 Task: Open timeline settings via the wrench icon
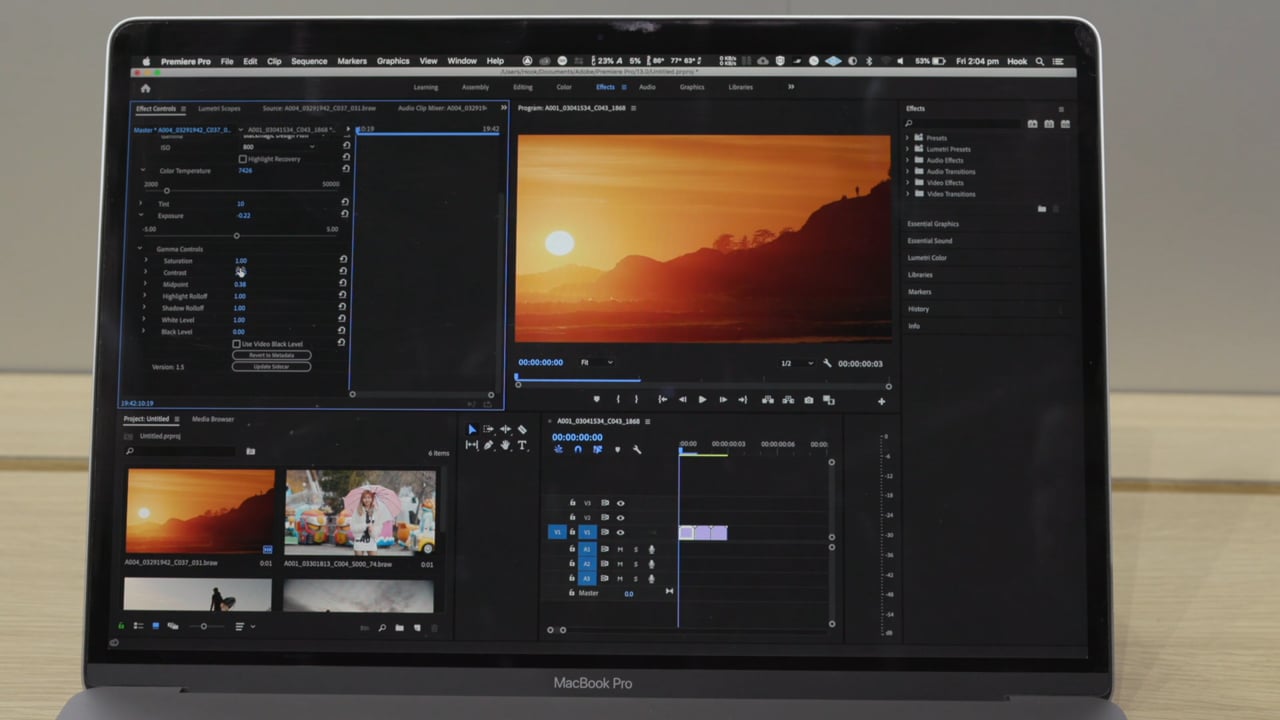[637, 449]
